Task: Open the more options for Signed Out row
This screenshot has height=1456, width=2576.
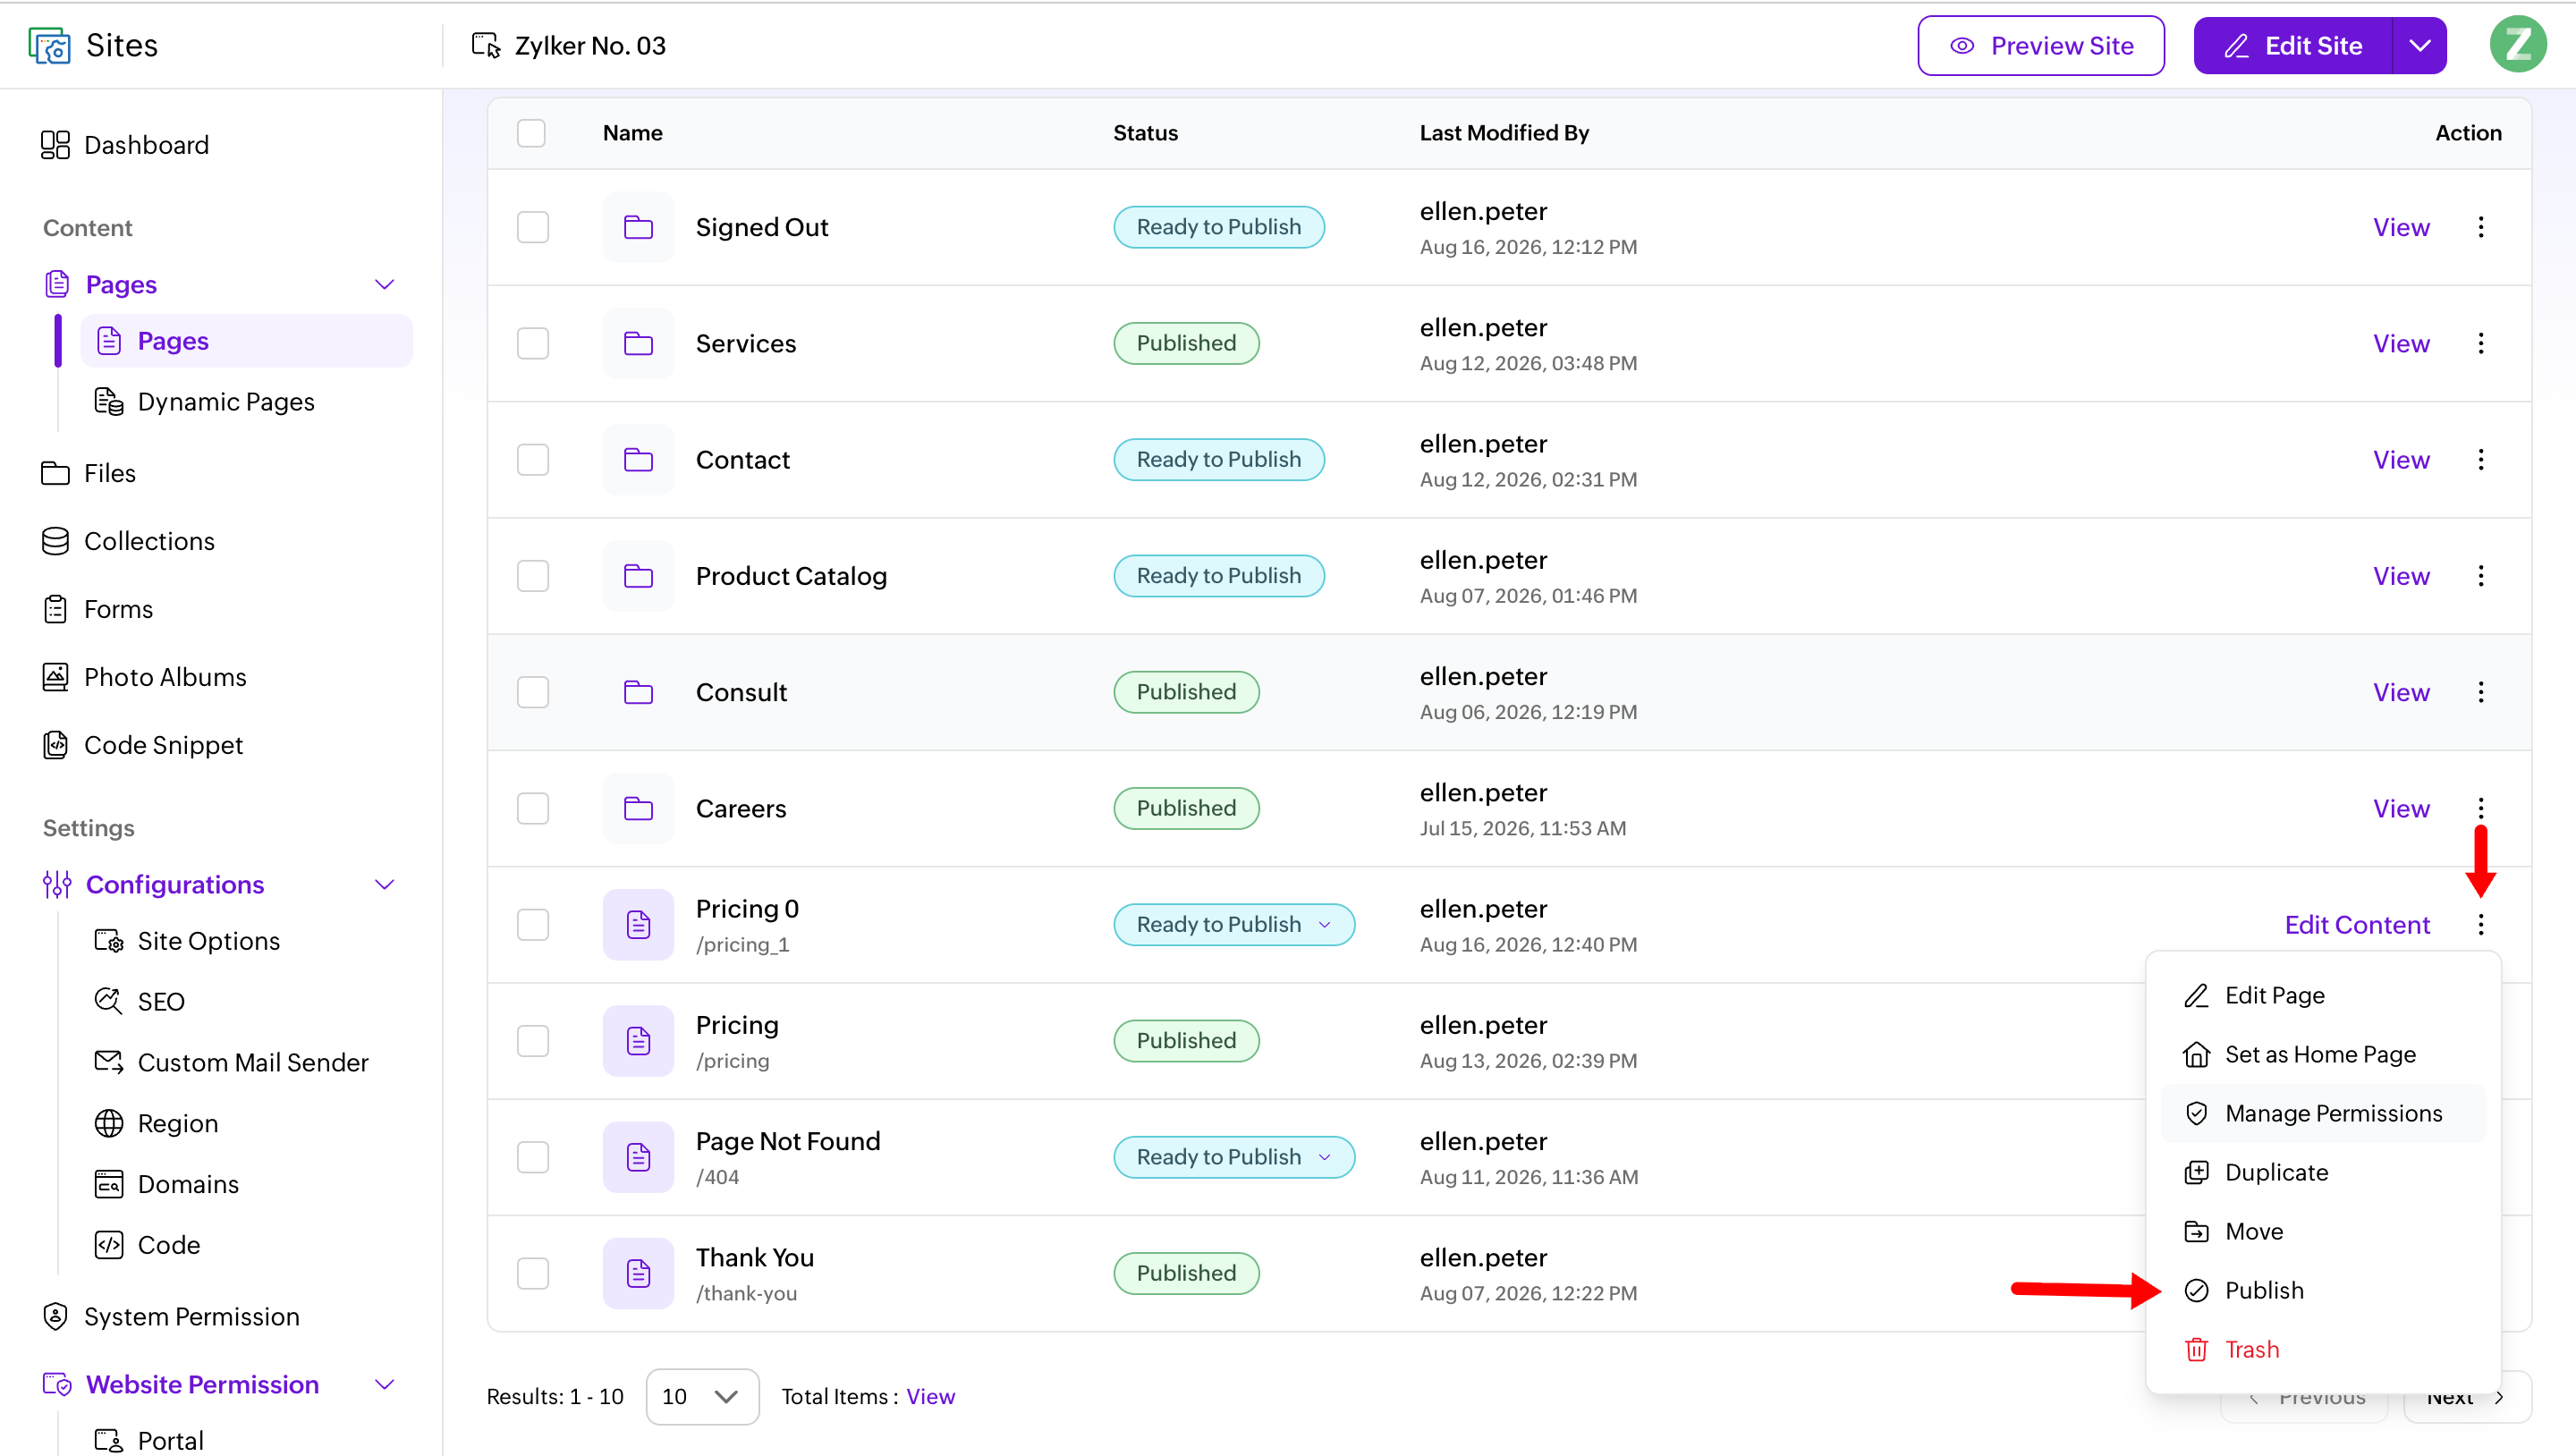Action: tap(2480, 227)
